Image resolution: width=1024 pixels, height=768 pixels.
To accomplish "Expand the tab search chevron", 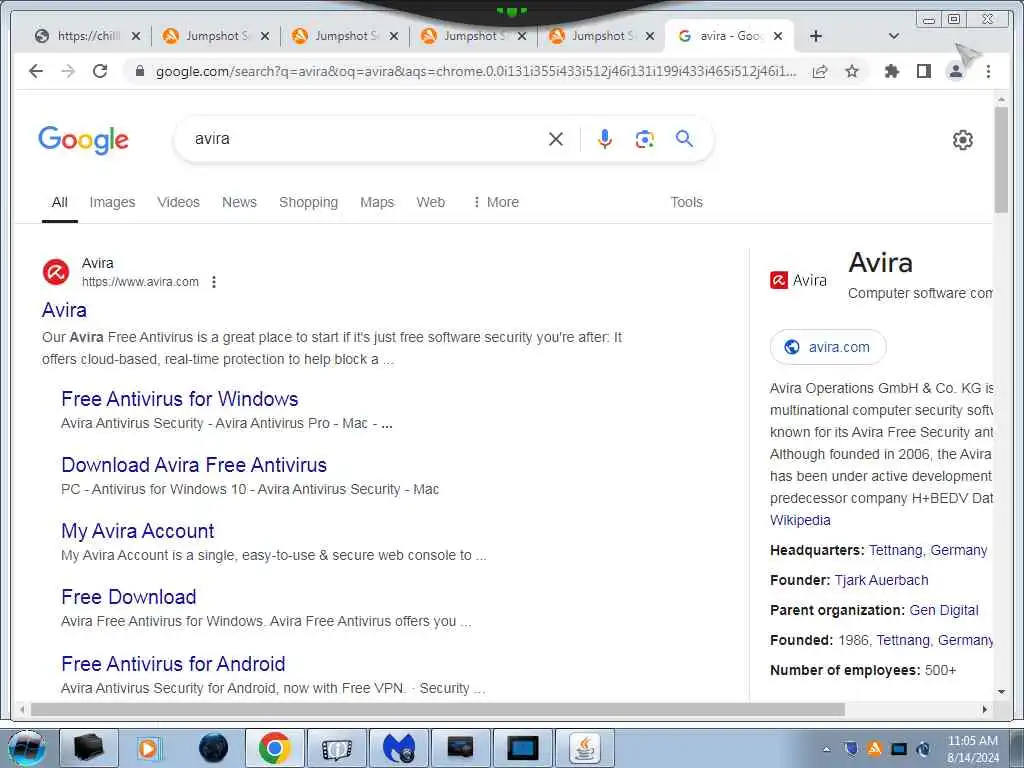I will [x=894, y=36].
